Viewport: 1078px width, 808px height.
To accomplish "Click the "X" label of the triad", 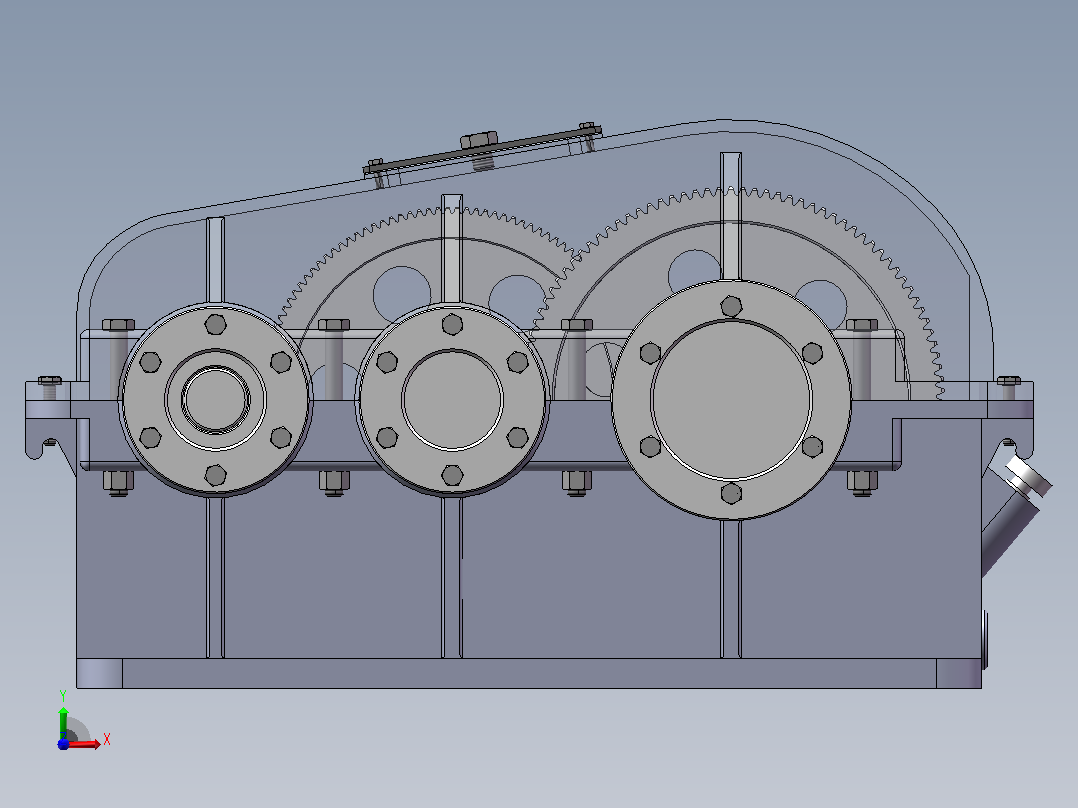I will pos(107,740).
